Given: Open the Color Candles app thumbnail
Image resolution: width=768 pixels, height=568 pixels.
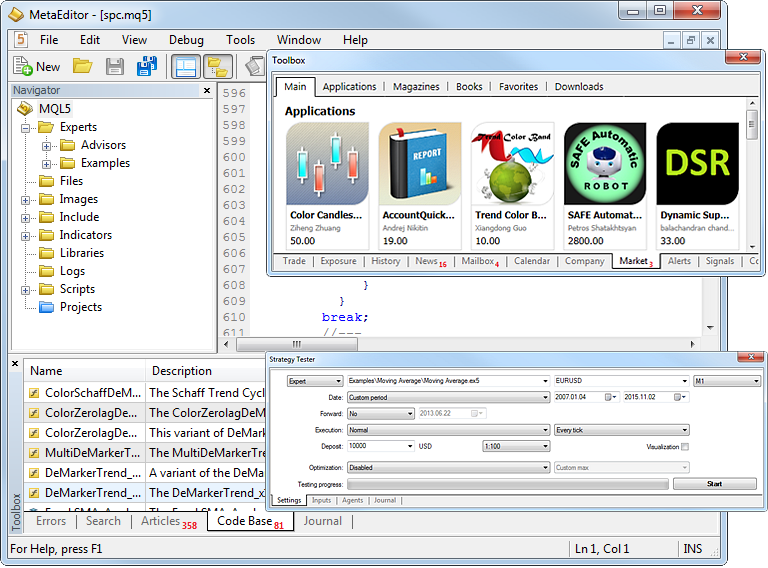Looking at the screenshot, I should pos(327,164).
